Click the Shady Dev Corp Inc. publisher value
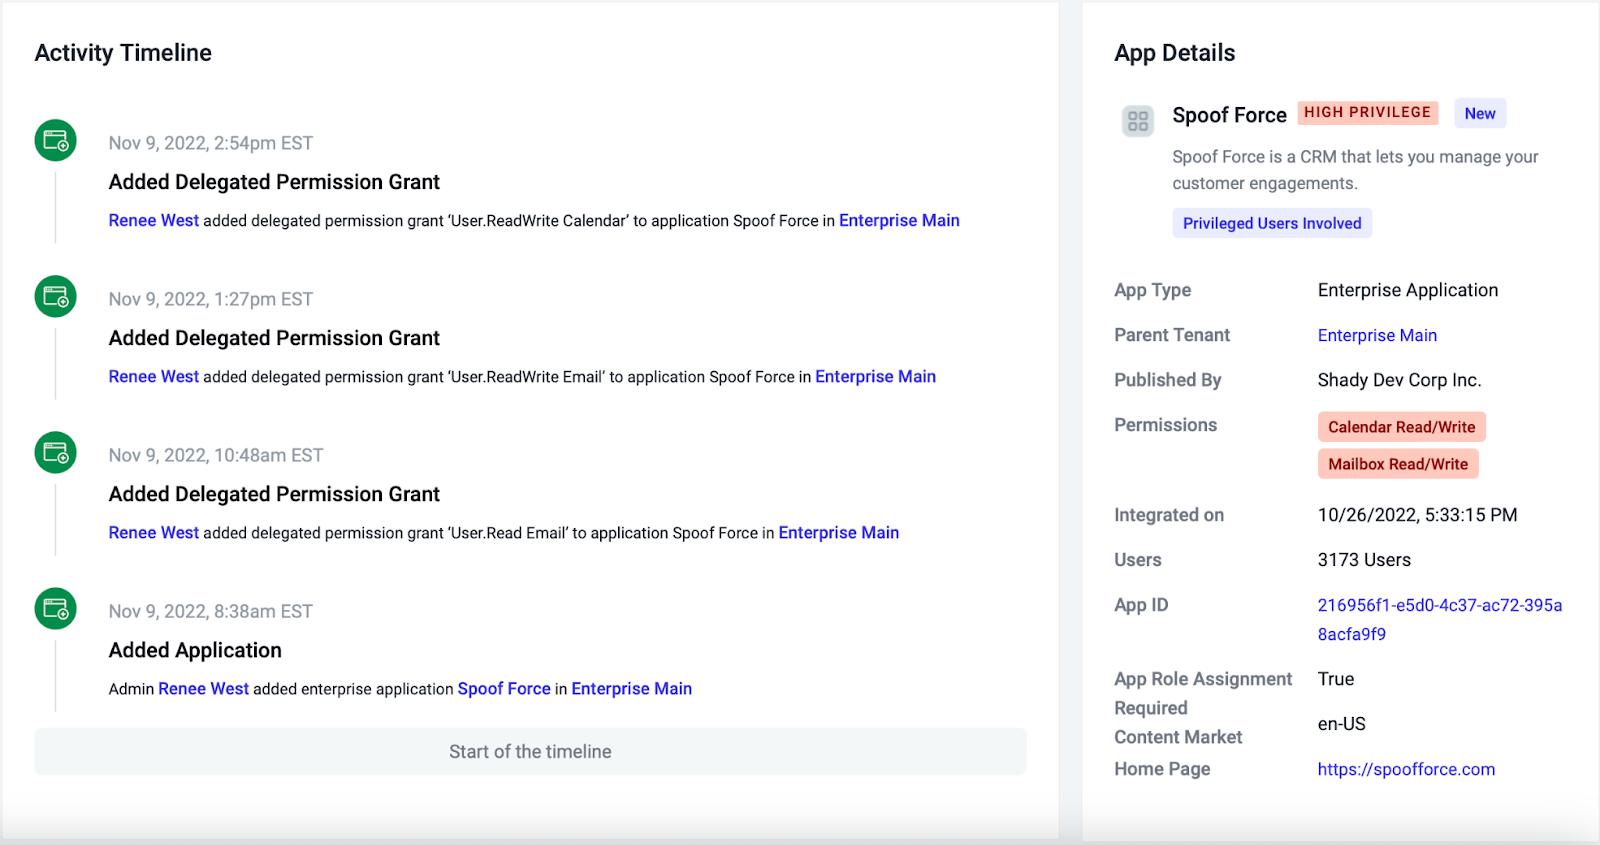The height and width of the screenshot is (845, 1600). point(1399,380)
